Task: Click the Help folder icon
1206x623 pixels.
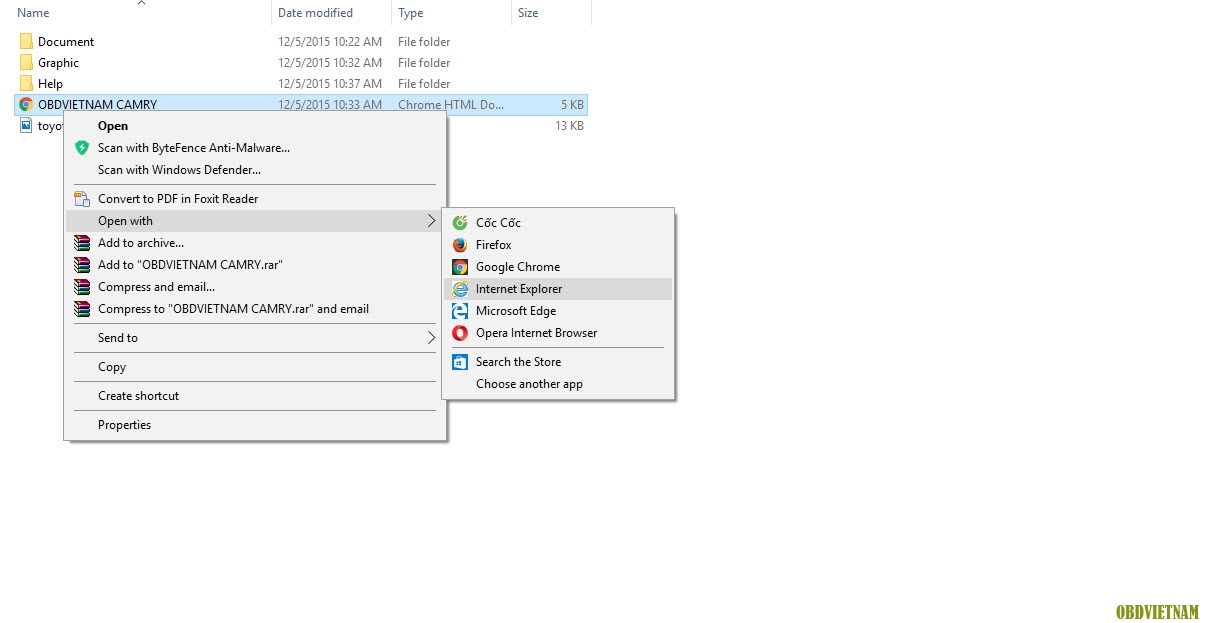Action: tap(26, 83)
